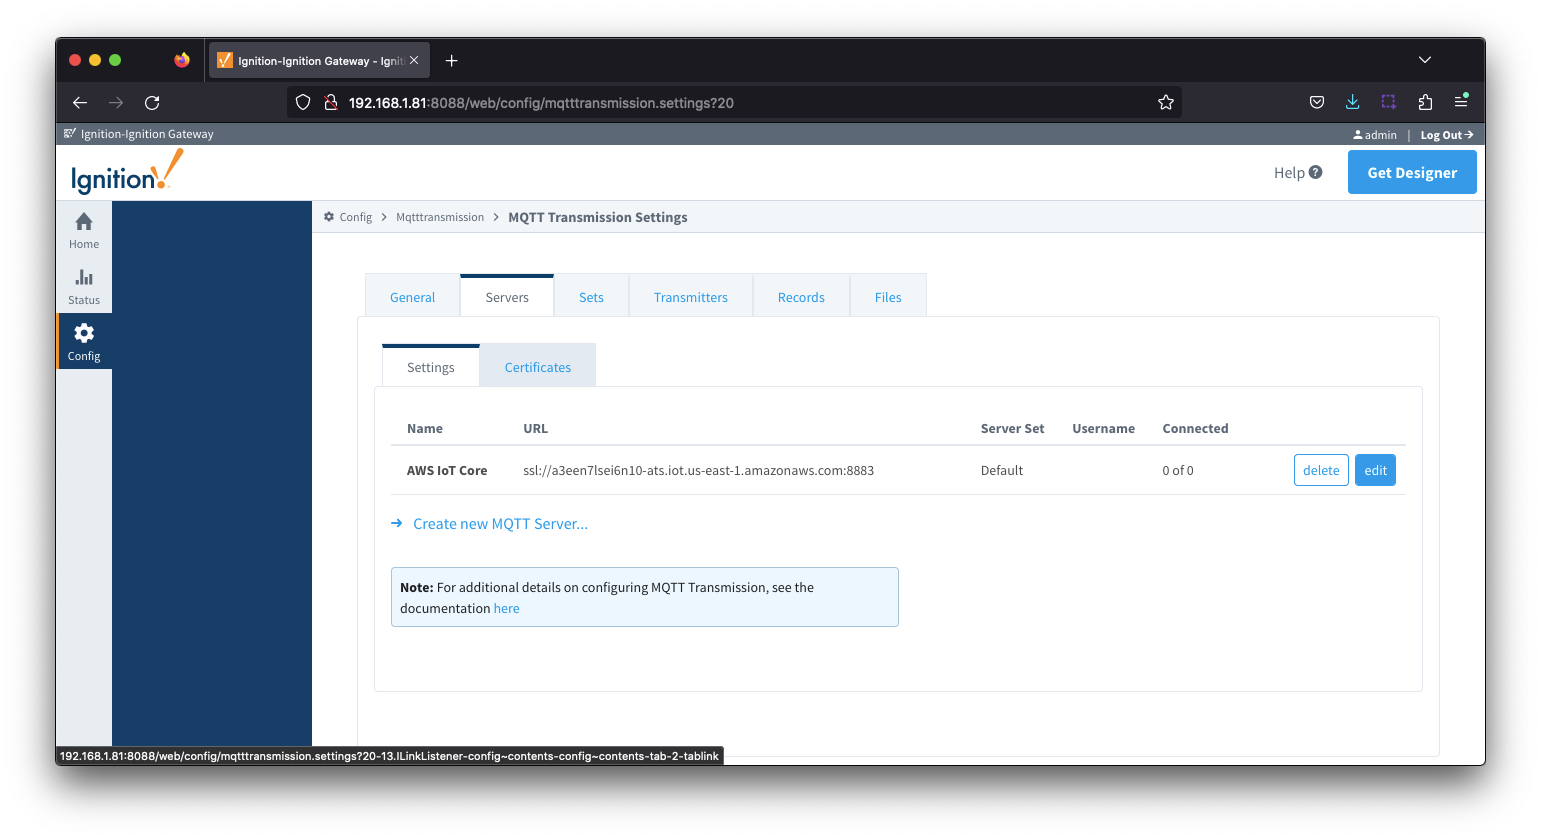Select the Config gear icon in sidebar
1541x839 pixels.
click(x=84, y=333)
